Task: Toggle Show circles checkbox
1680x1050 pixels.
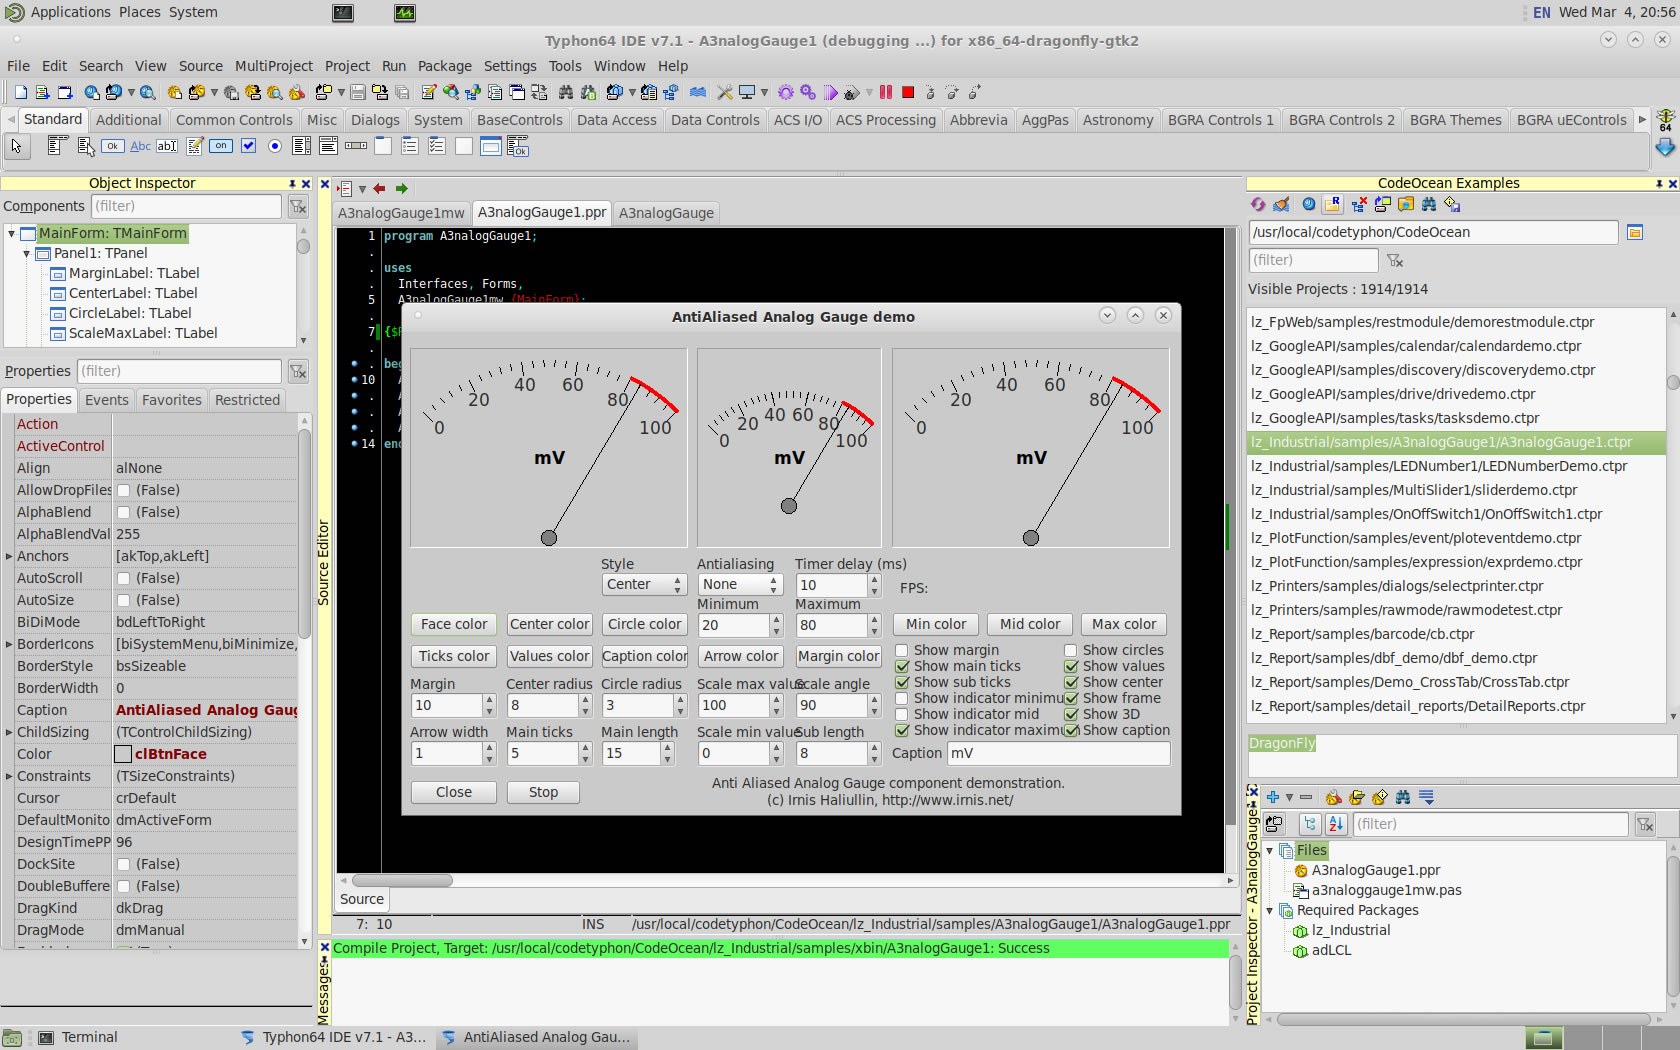Action: 1071,650
